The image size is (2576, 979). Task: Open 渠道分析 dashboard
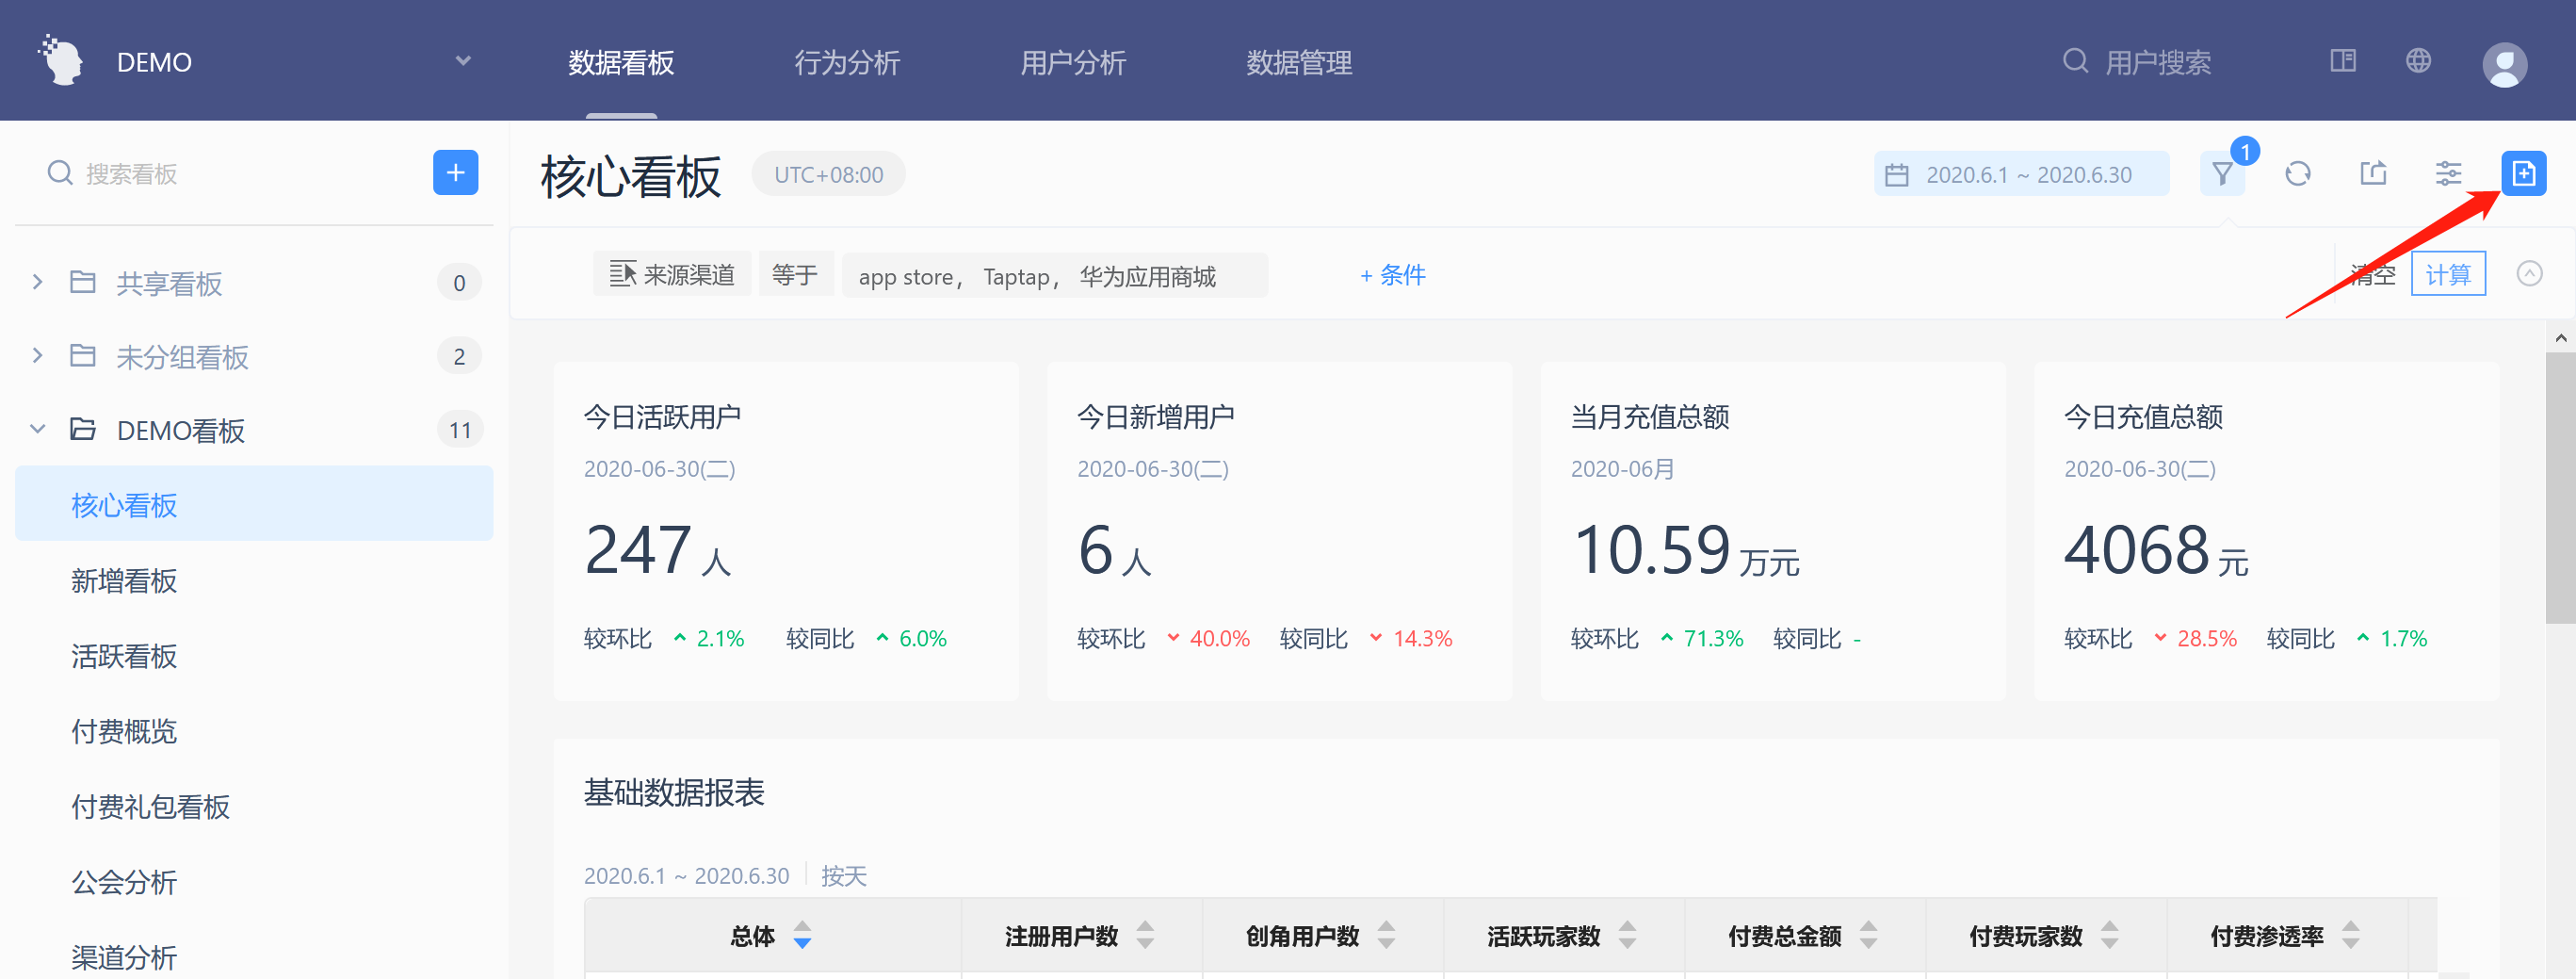point(124,958)
